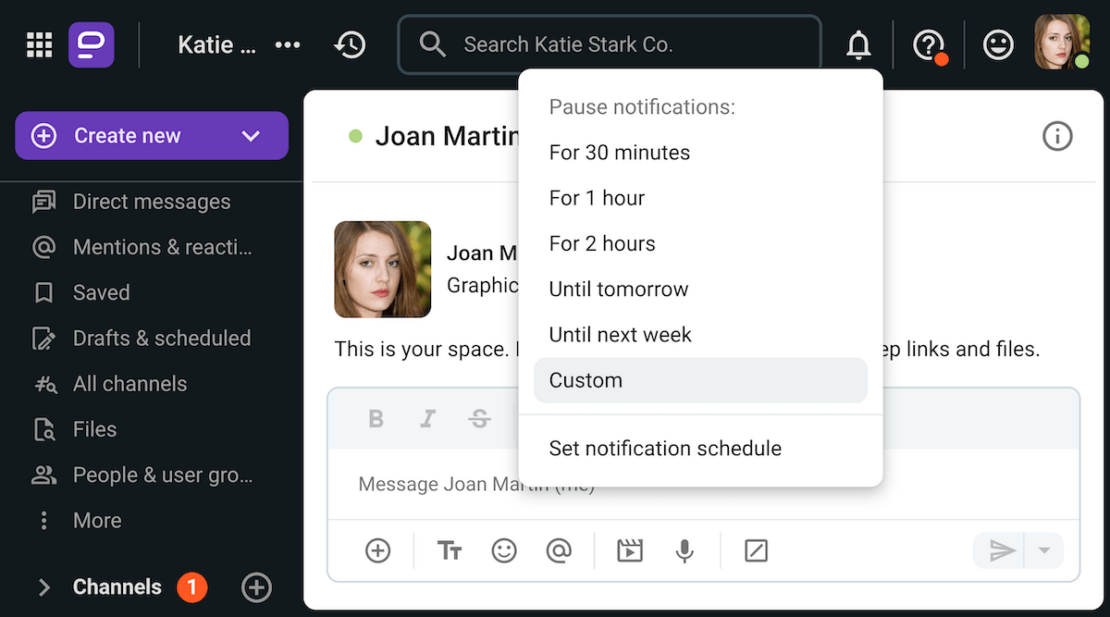Image resolution: width=1110 pixels, height=617 pixels.
Task: Toggle bold formatting in message editor
Action: click(376, 419)
